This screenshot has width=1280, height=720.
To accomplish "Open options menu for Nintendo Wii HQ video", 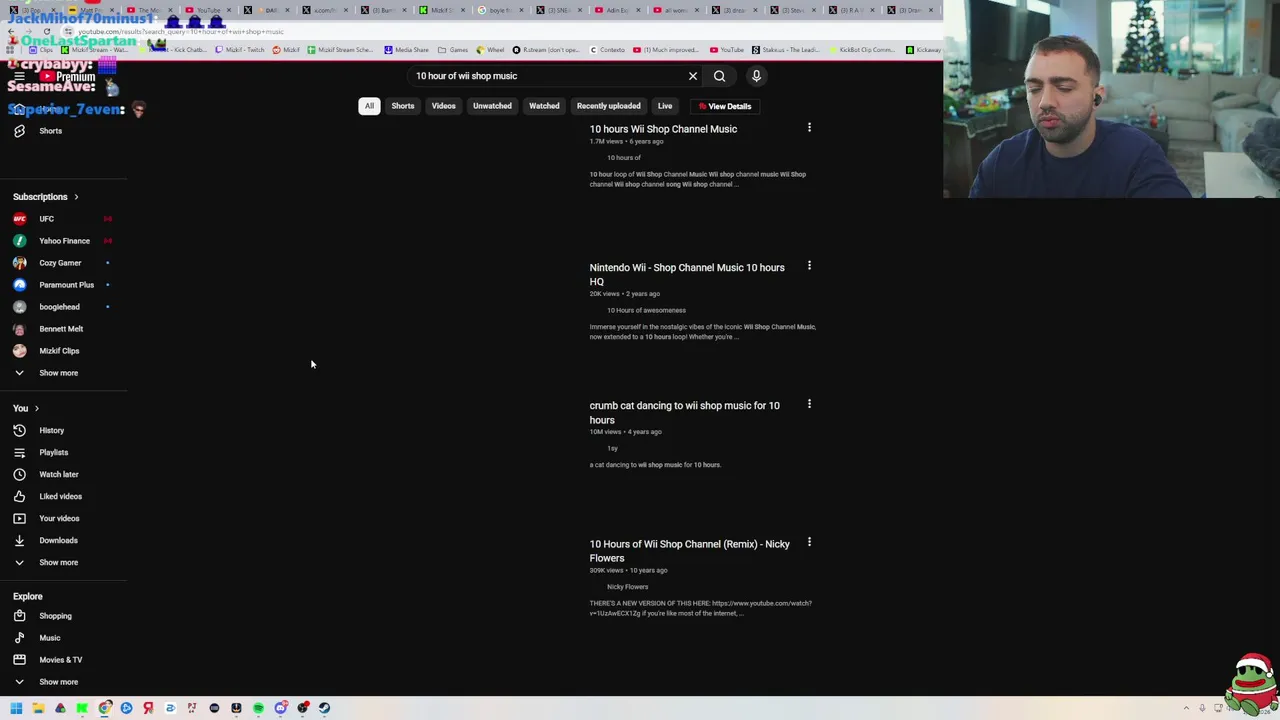I will 809,266.
